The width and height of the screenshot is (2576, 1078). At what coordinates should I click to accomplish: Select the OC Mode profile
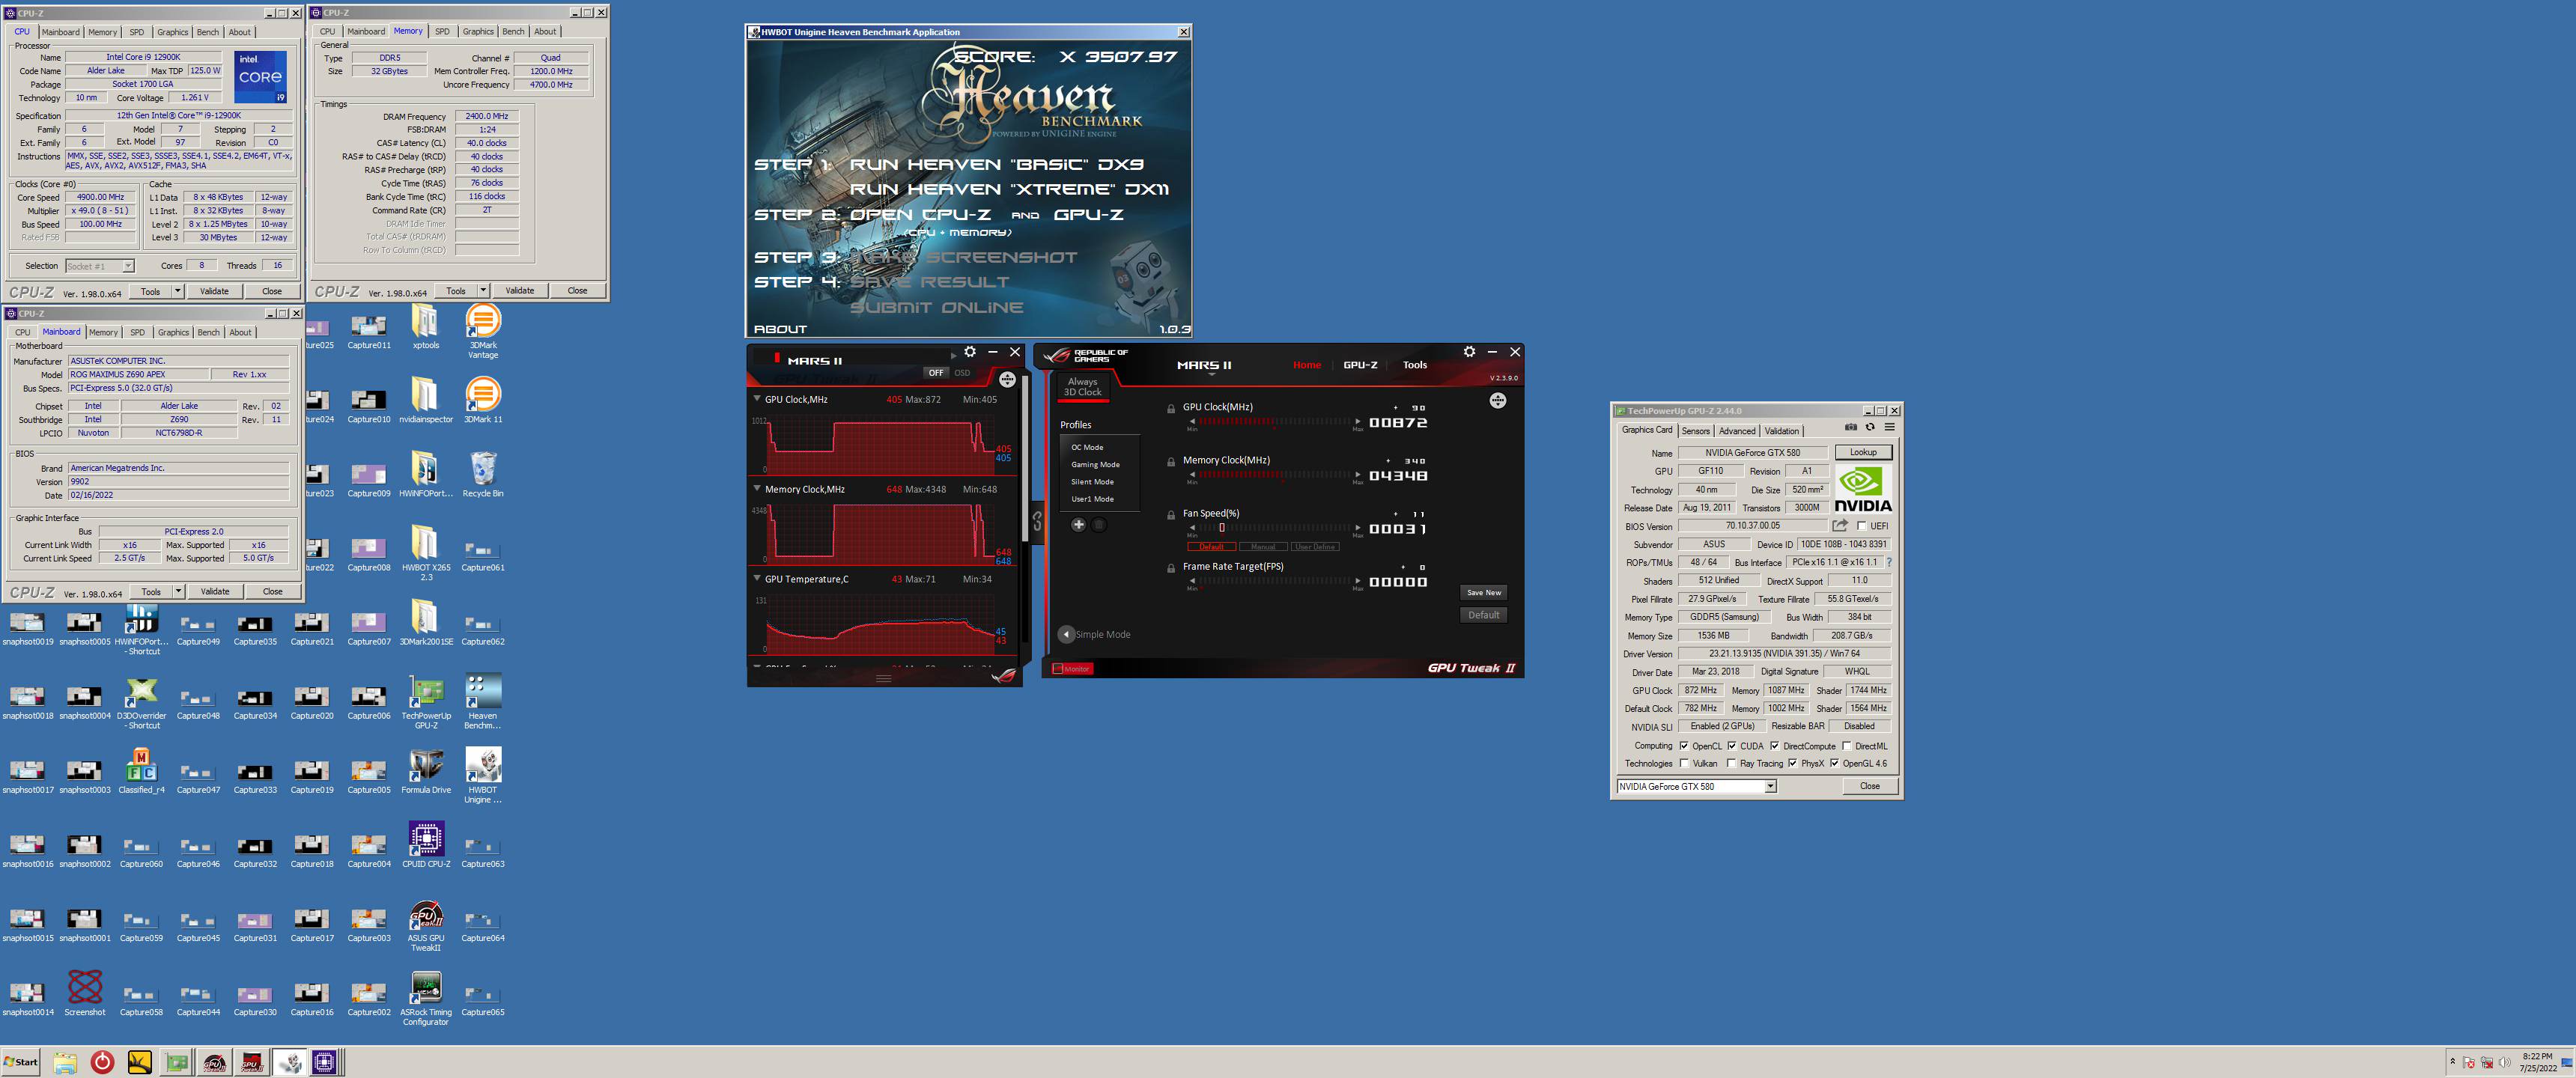(x=1087, y=447)
